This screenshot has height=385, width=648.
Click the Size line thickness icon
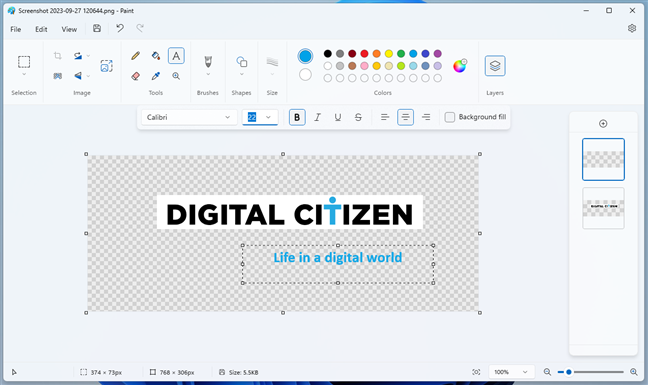tap(272, 62)
